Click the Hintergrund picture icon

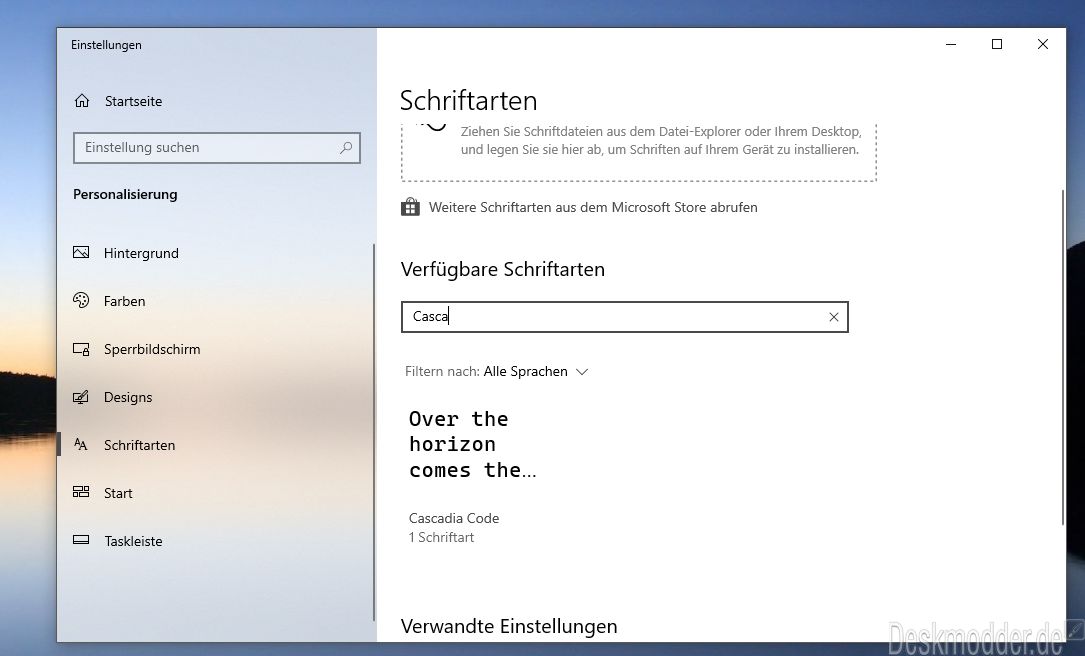tap(81, 253)
